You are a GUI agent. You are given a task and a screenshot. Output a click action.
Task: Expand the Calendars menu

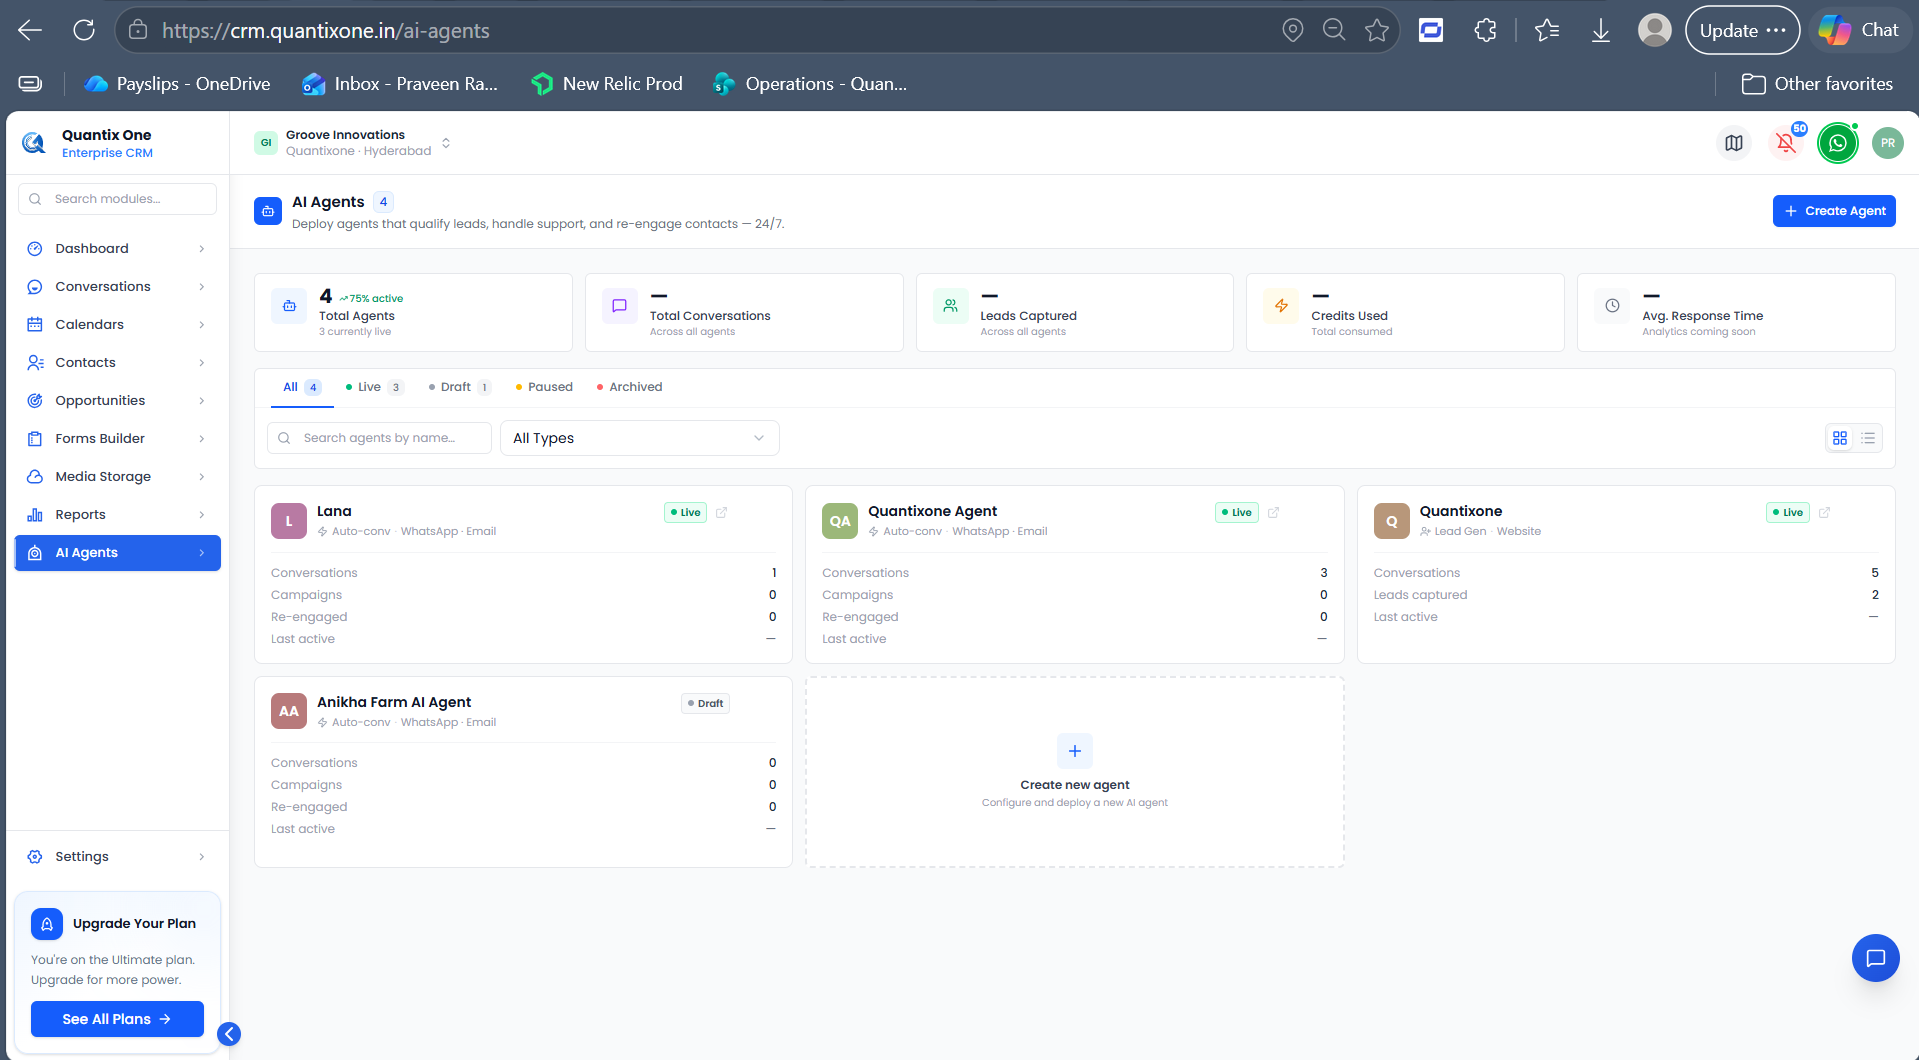pyautogui.click(x=118, y=324)
